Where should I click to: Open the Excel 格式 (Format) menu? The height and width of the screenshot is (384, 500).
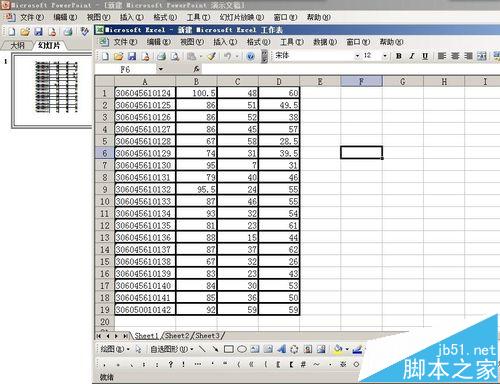(x=258, y=42)
